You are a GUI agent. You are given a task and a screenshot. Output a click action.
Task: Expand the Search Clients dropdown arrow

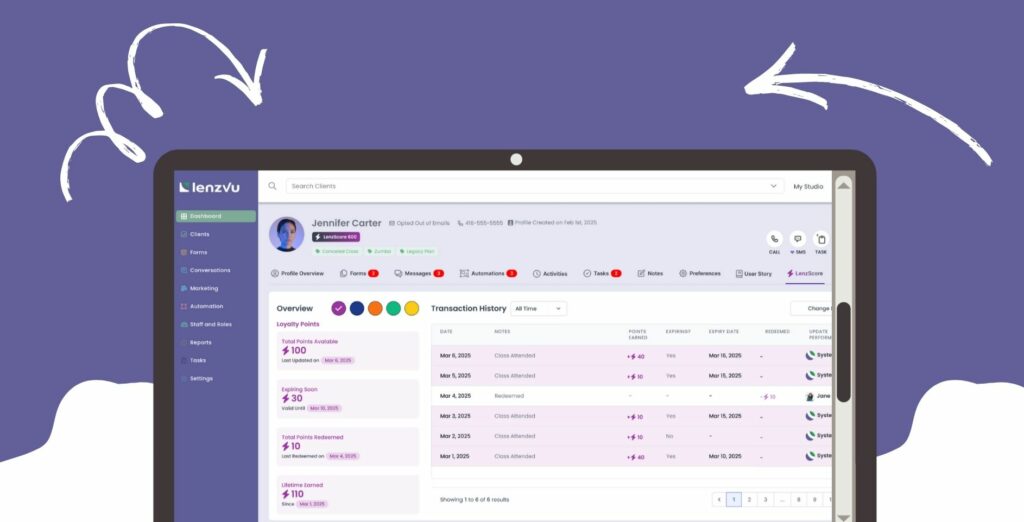pos(773,186)
